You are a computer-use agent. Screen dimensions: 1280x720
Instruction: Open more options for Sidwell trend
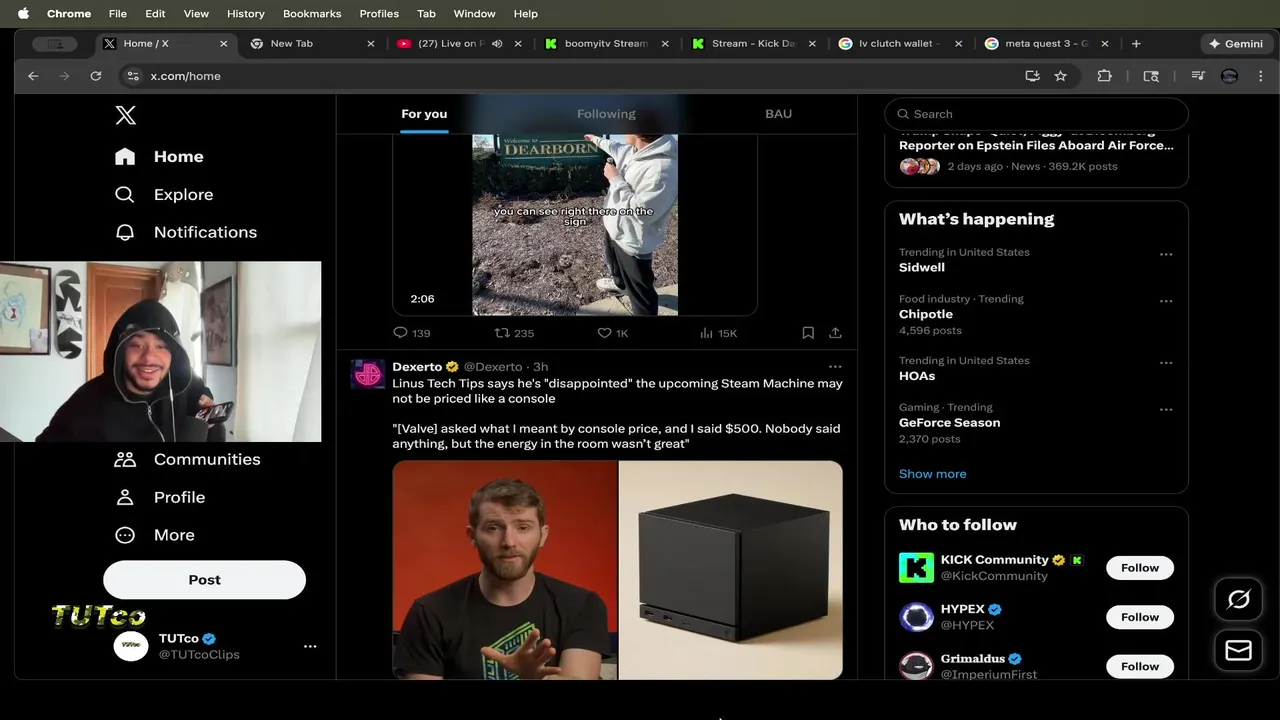[x=1166, y=254]
